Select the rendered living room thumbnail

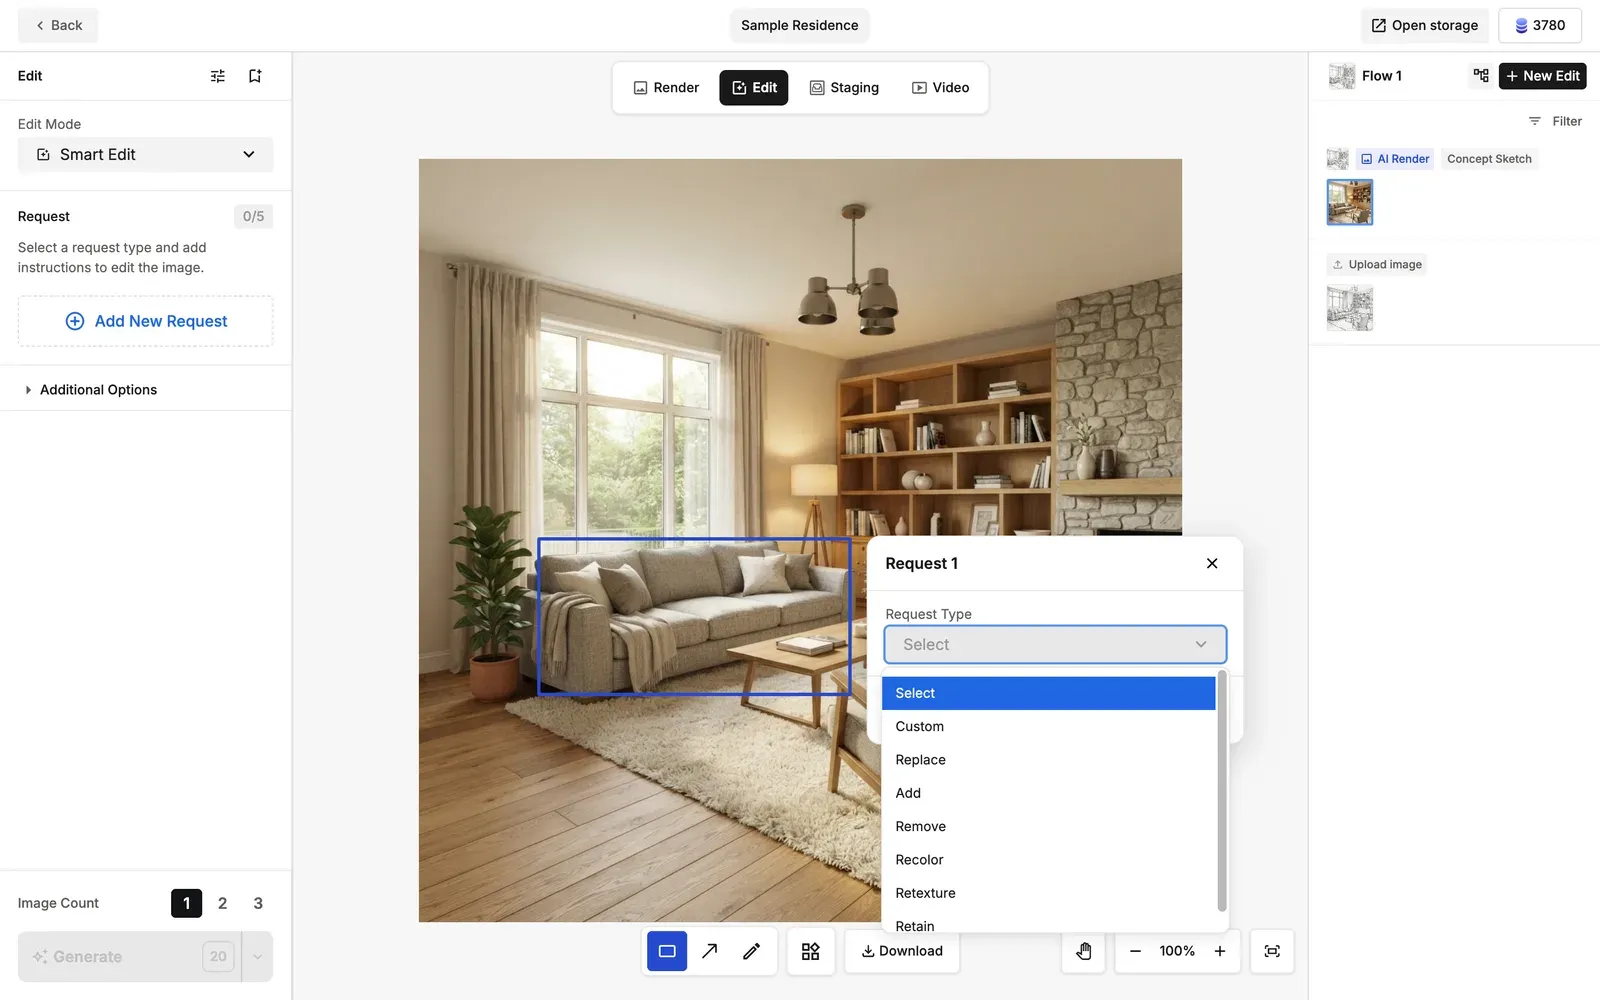coord(1349,202)
